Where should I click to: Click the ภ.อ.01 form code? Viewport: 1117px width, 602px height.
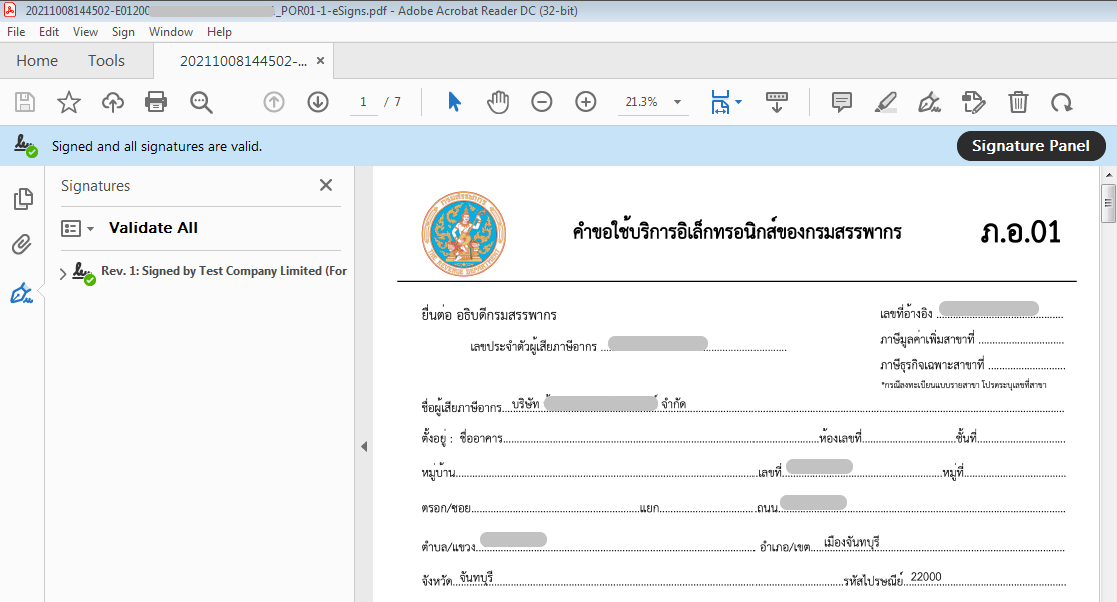coord(1020,232)
